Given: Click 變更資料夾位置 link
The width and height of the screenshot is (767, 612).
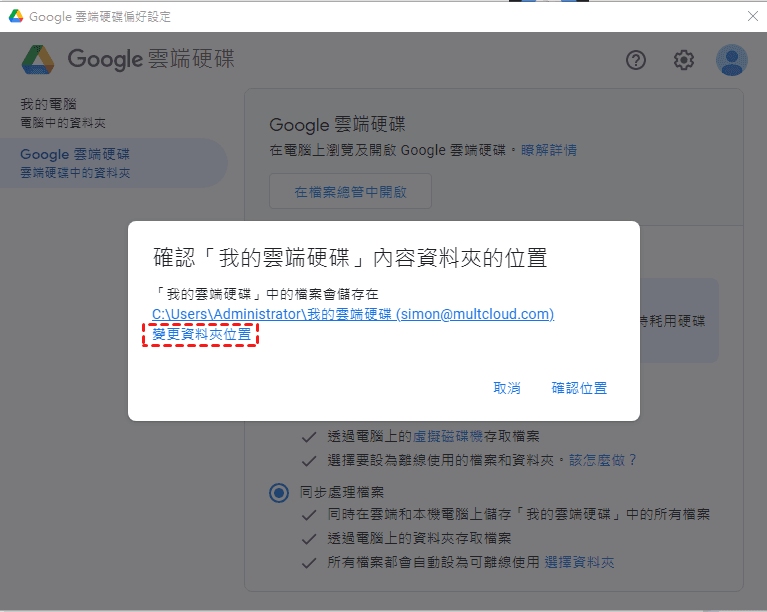Looking at the screenshot, I should [202, 334].
